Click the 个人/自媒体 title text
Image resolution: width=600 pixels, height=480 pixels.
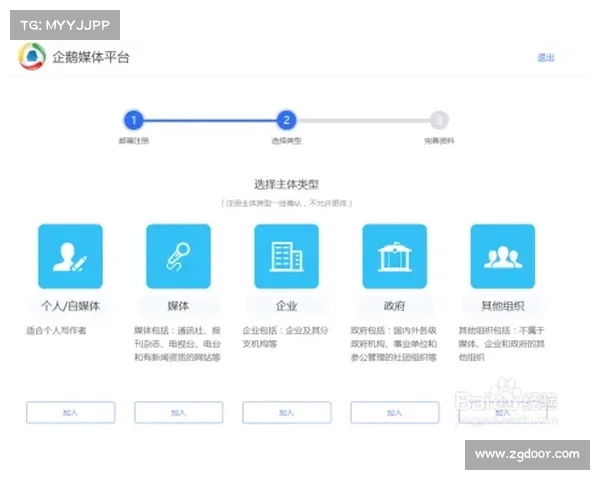point(70,306)
